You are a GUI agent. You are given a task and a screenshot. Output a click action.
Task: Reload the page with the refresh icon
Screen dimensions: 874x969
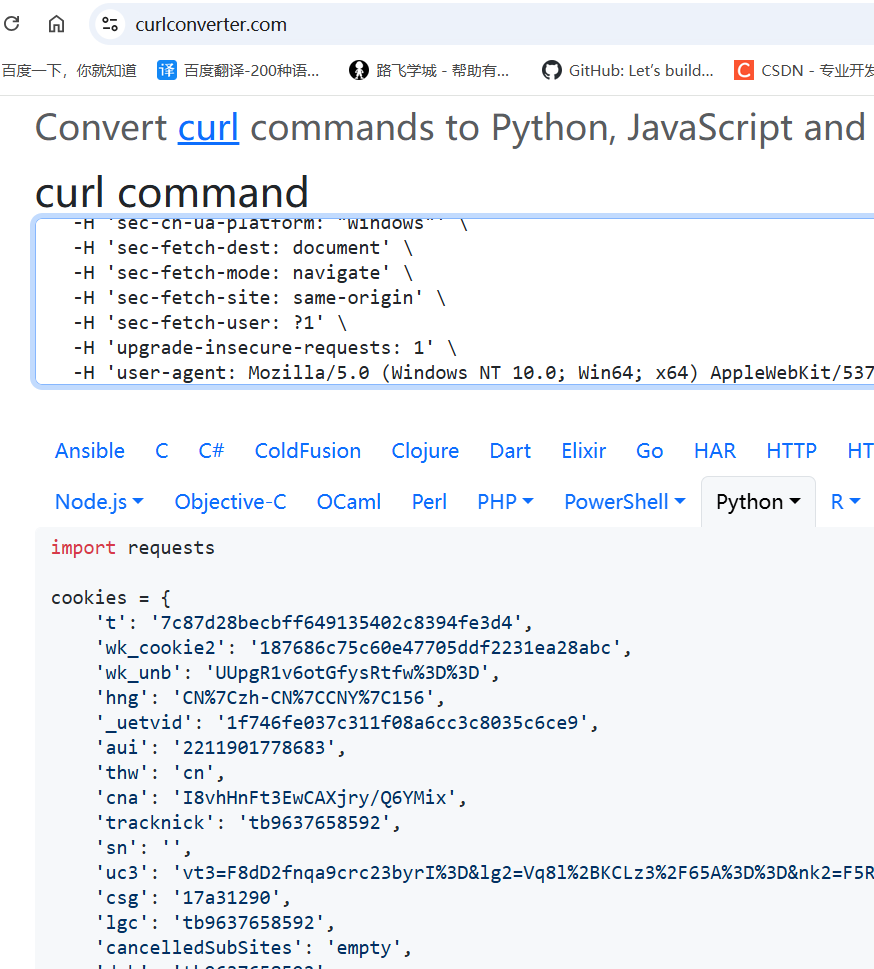coord(12,24)
